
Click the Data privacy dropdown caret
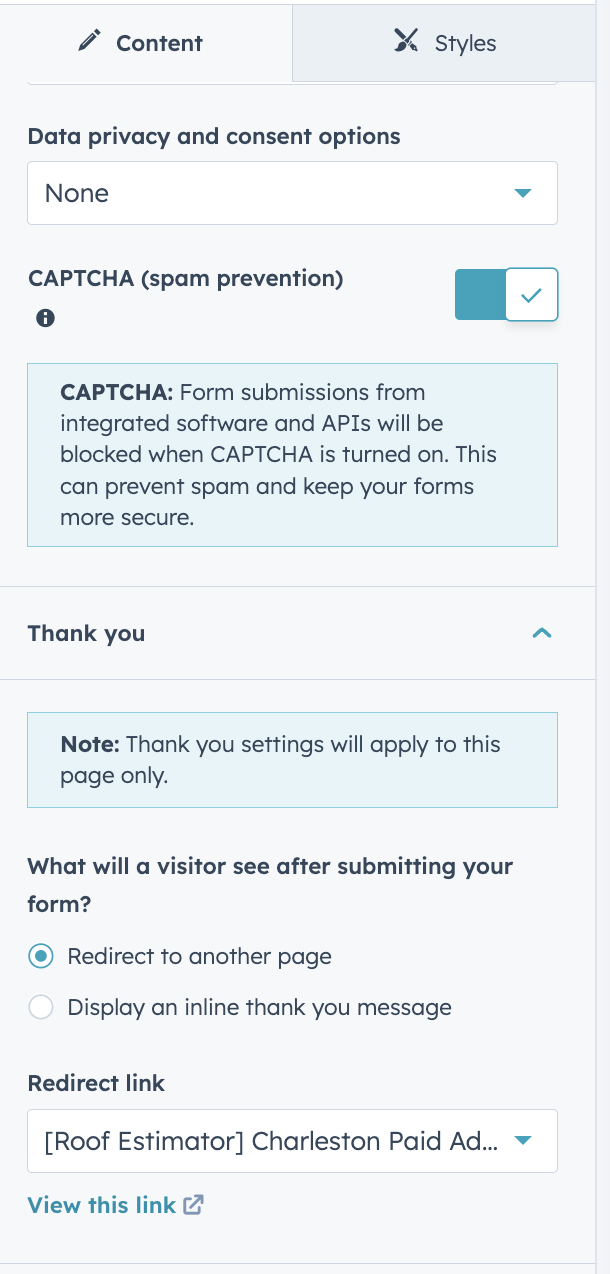[x=522, y=193]
